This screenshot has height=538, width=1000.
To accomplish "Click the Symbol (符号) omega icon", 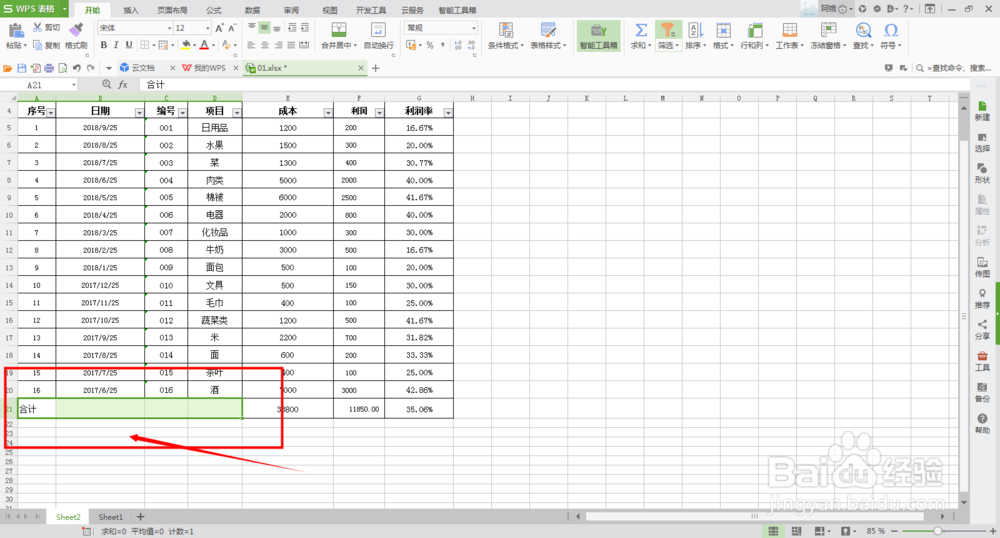I will coord(891,30).
